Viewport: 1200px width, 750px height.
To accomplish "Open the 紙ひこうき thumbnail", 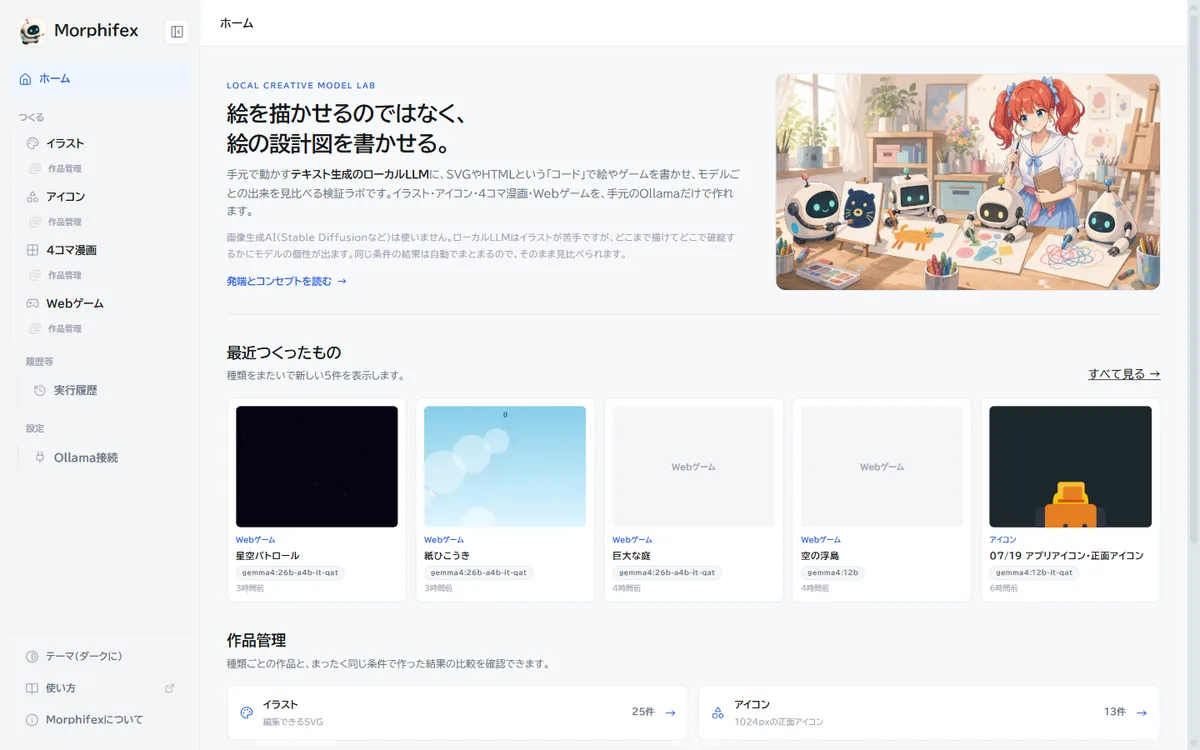I will (x=505, y=466).
